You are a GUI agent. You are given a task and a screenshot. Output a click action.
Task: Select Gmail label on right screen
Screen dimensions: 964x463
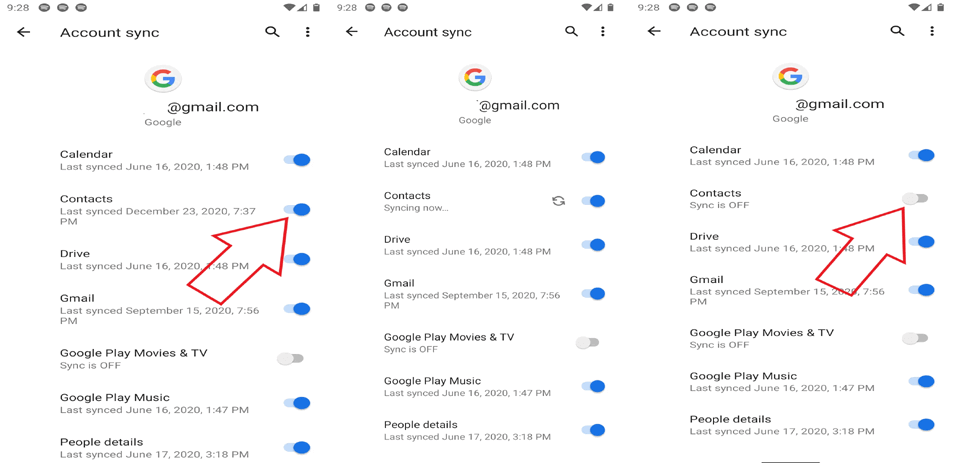click(706, 279)
